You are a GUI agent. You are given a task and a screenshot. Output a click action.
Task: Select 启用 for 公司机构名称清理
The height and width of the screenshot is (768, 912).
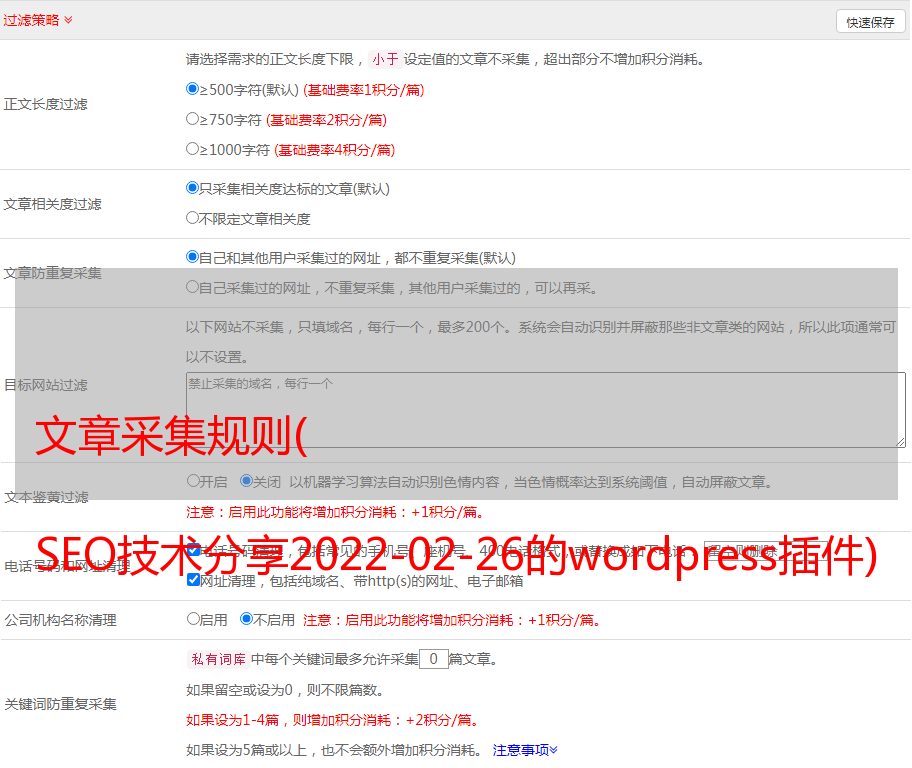[193, 618]
